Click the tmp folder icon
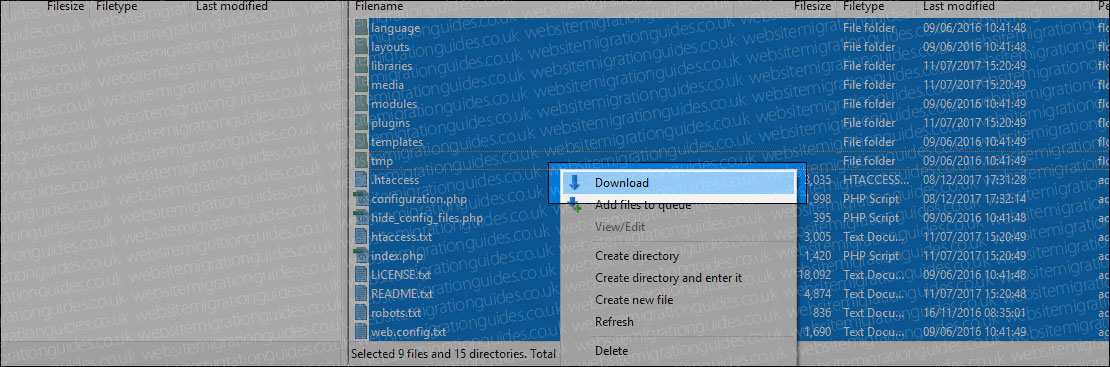Screen dimensions: 1110x367 tap(361, 161)
